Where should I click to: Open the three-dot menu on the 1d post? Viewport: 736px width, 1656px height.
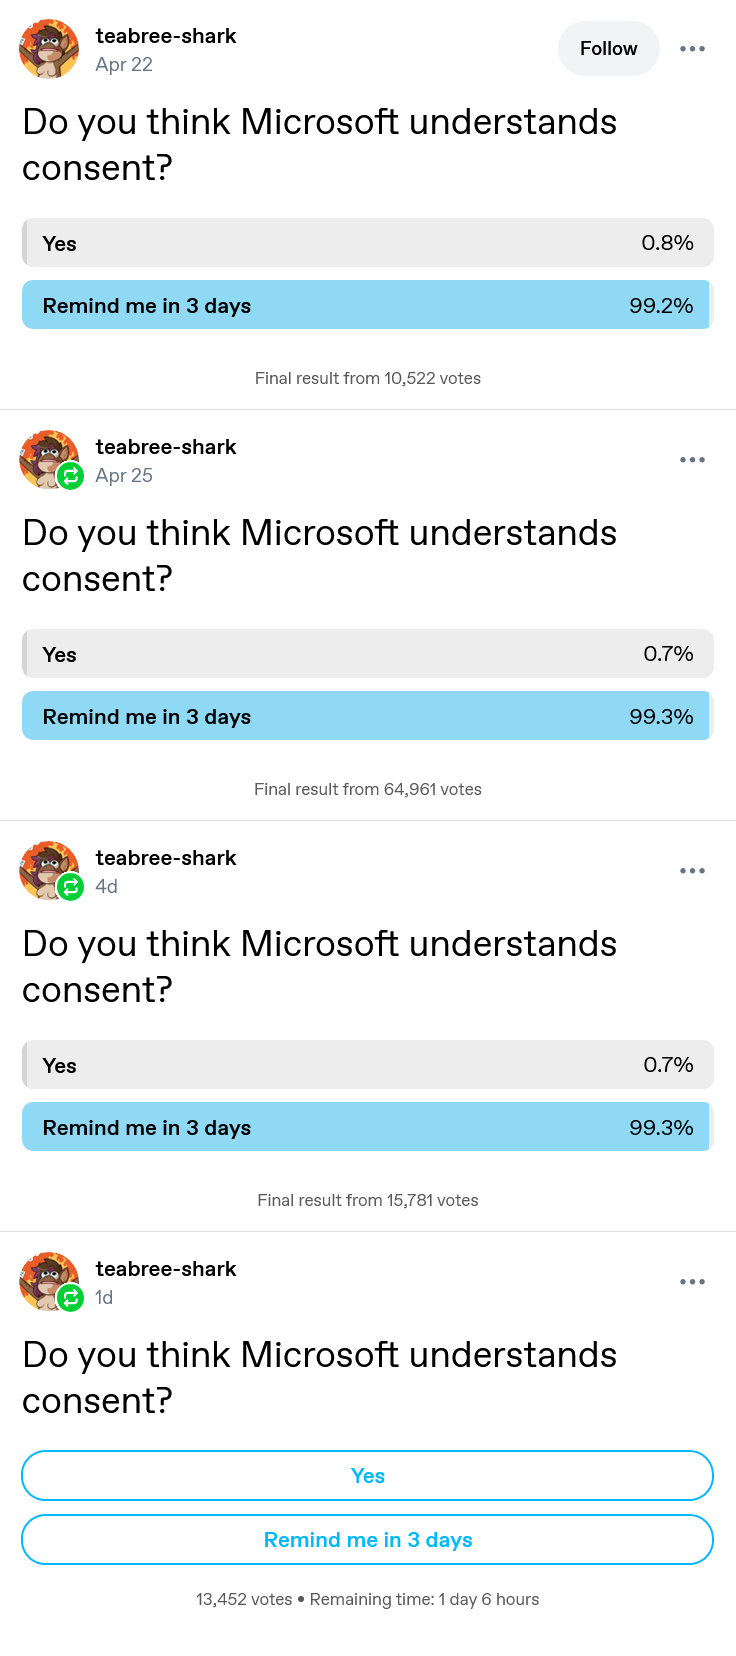pos(692,1281)
